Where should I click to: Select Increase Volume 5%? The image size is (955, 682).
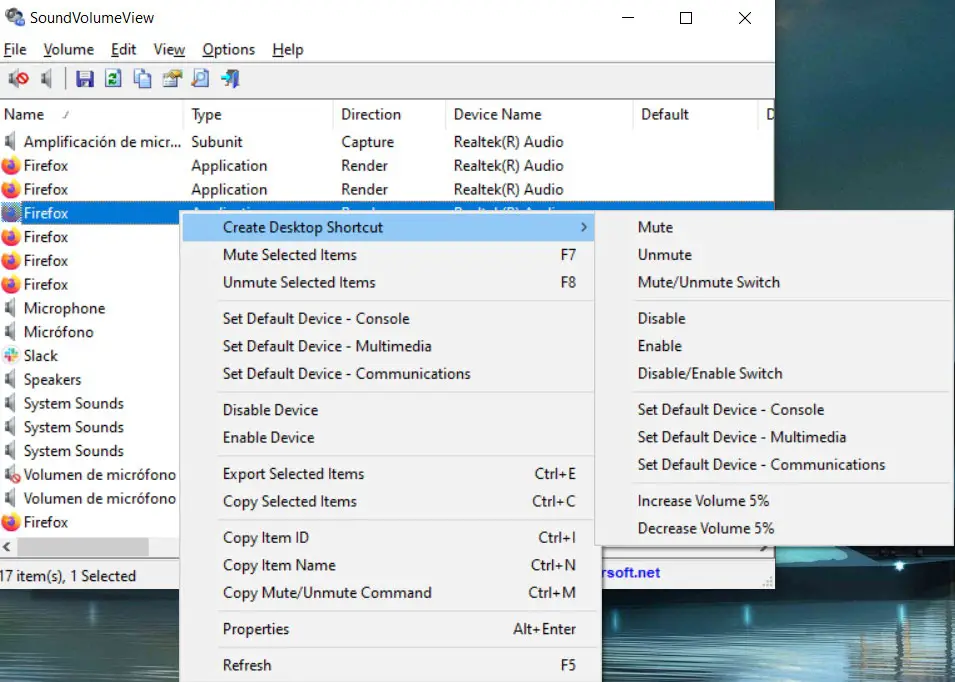point(774,501)
